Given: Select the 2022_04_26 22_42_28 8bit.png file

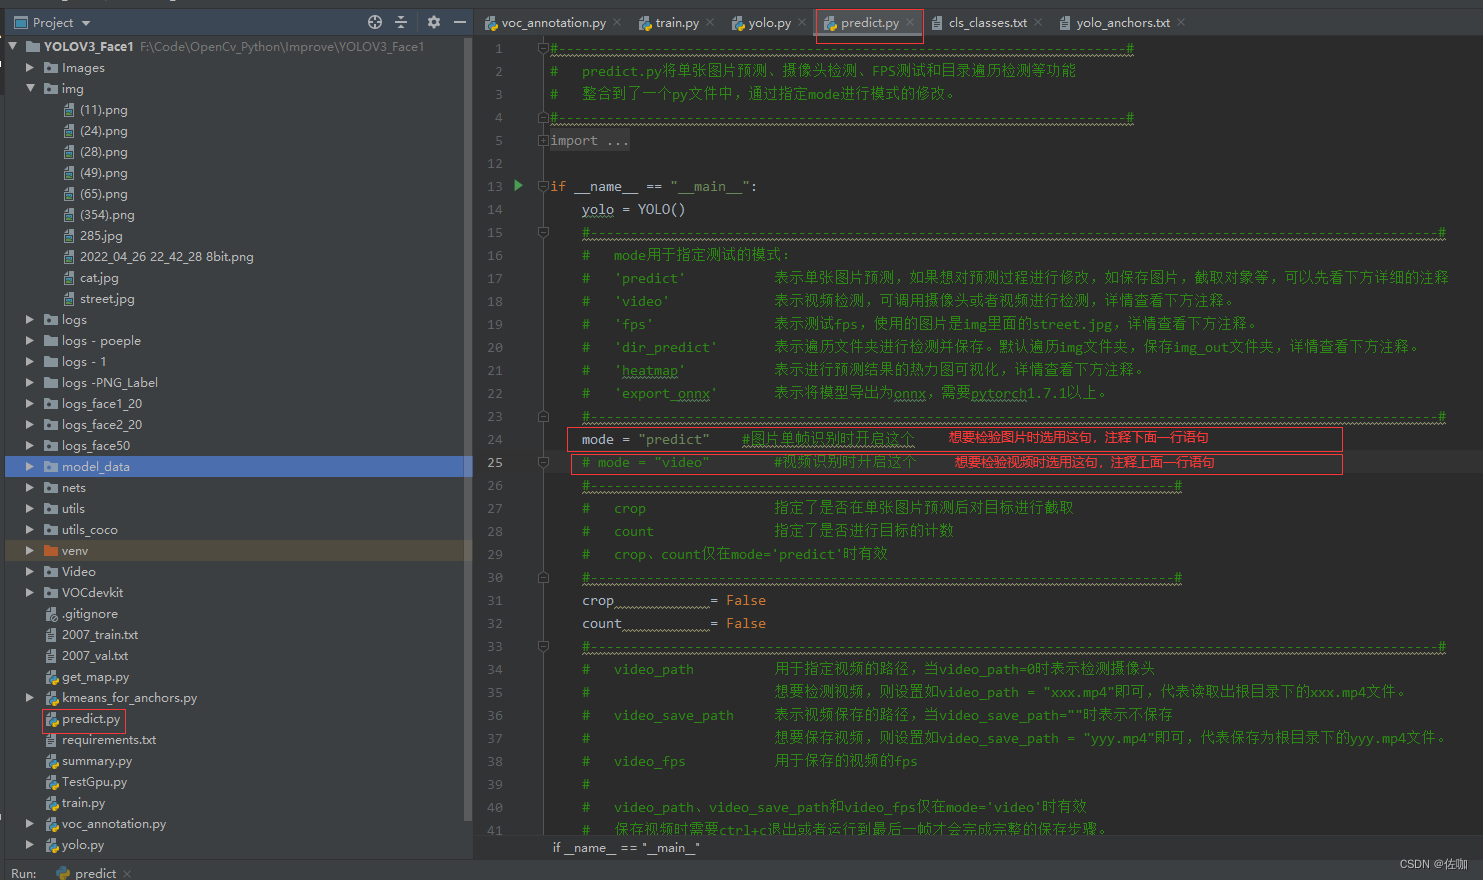Looking at the screenshot, I should coord(166,256).
